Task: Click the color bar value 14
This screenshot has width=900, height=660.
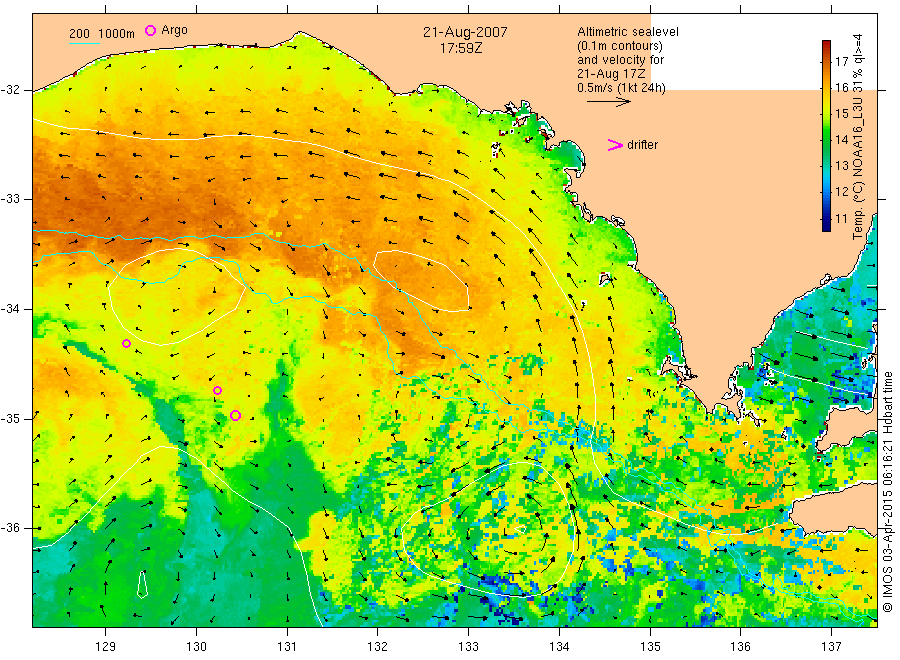Action: 841,139
